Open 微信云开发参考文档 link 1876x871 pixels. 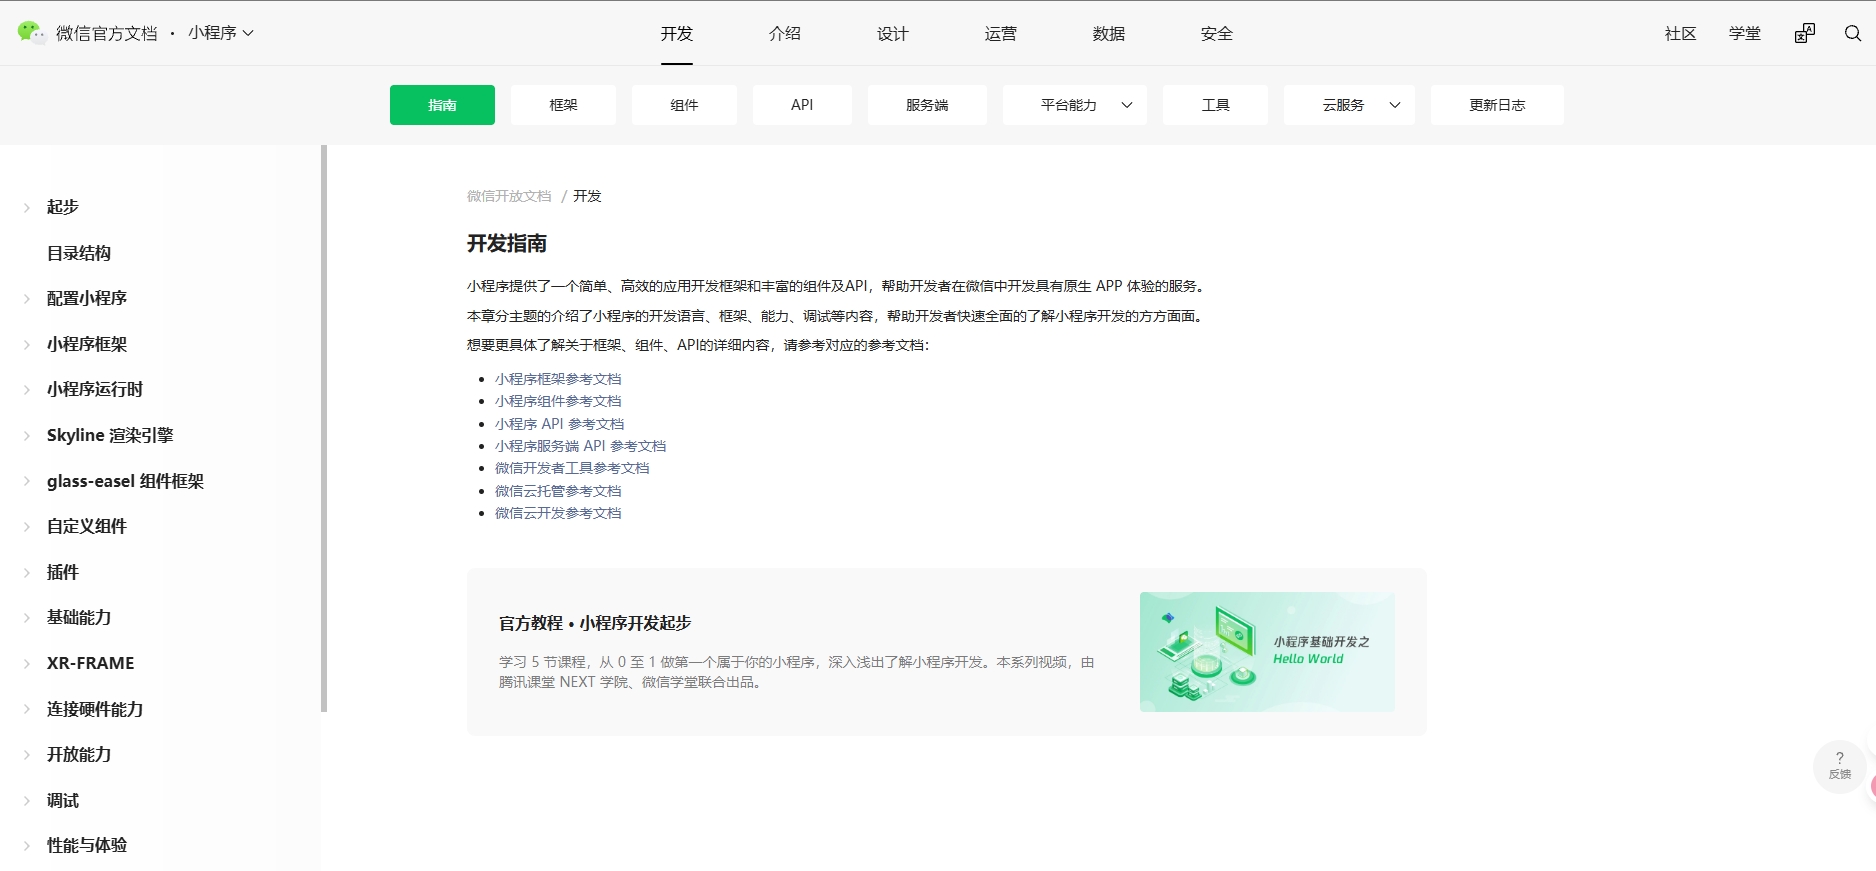tap(558, 513)
